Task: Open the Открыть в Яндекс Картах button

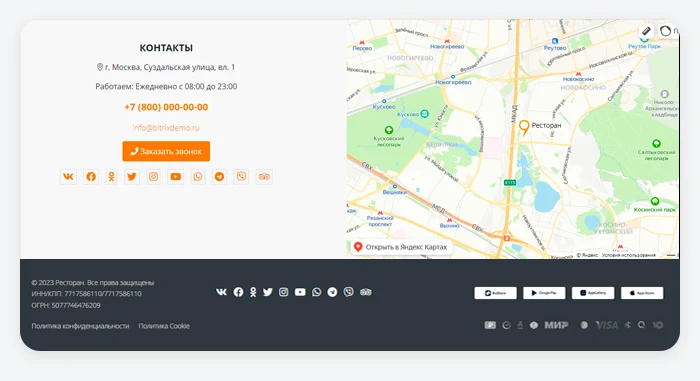Action: 400,247
